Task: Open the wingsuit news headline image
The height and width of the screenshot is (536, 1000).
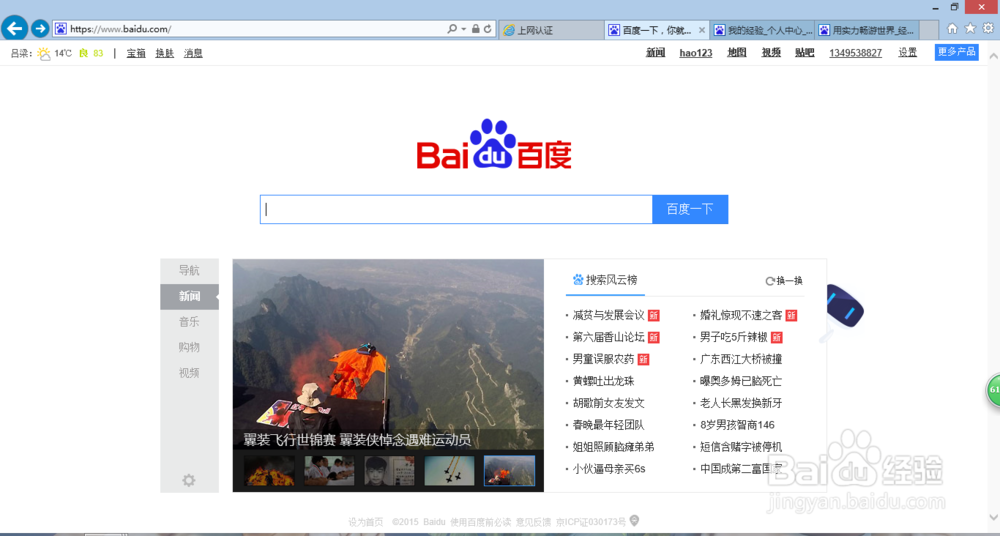Action: pyautogui.click(x=388, y=354)
